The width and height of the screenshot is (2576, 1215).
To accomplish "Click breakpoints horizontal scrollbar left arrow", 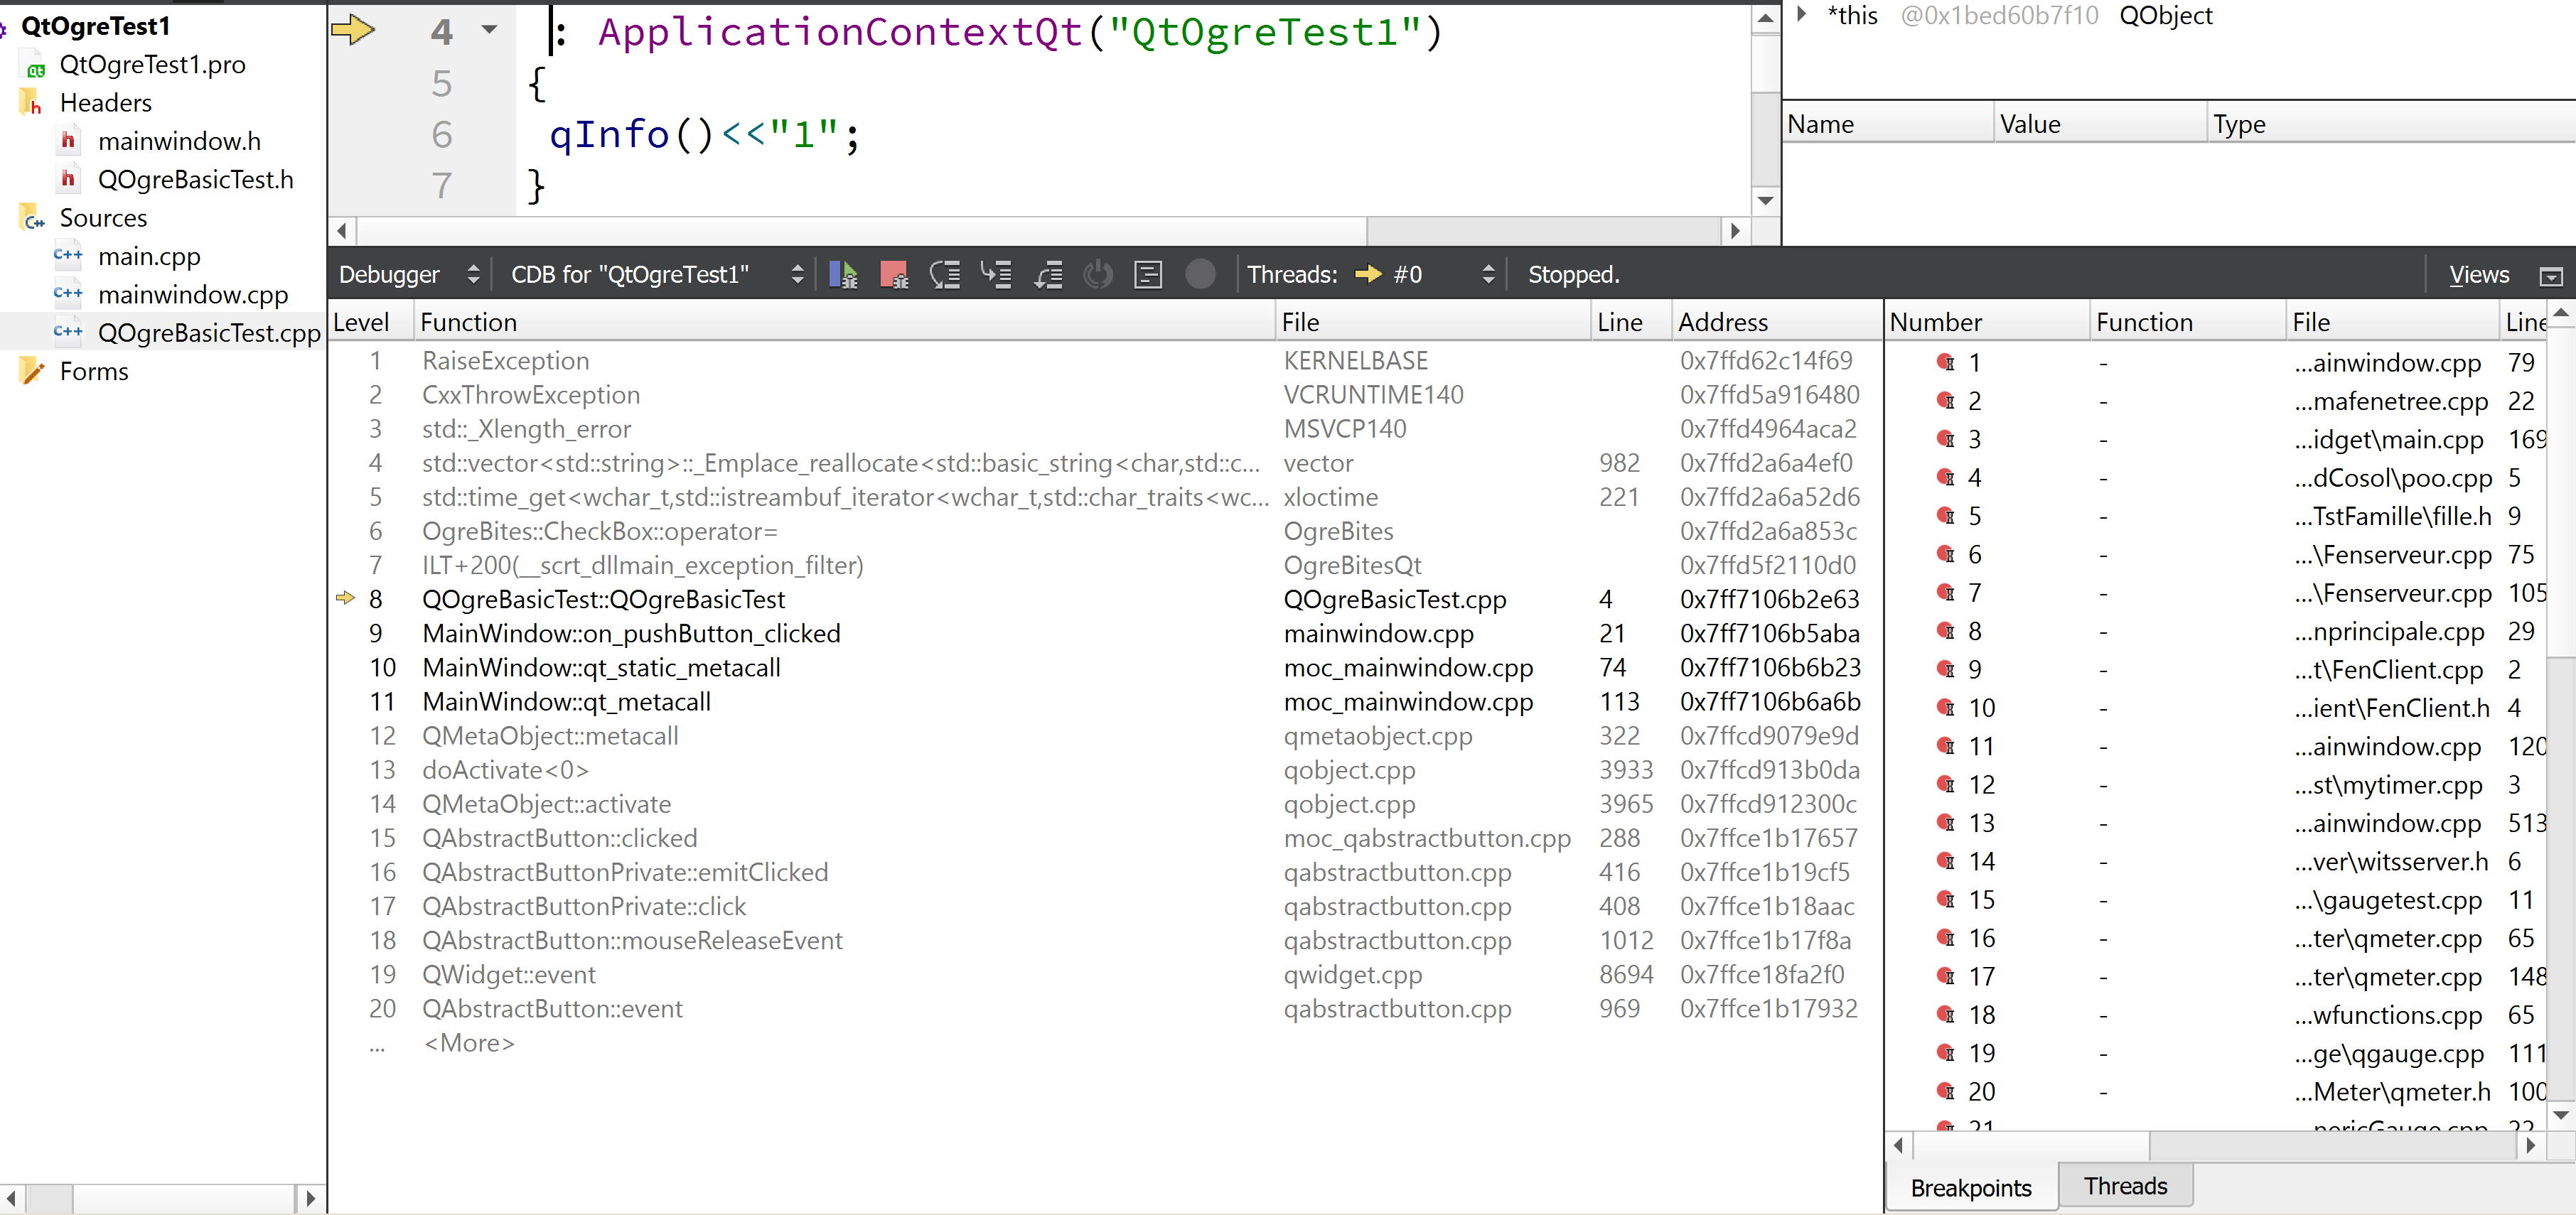I will [1899, 1145].
